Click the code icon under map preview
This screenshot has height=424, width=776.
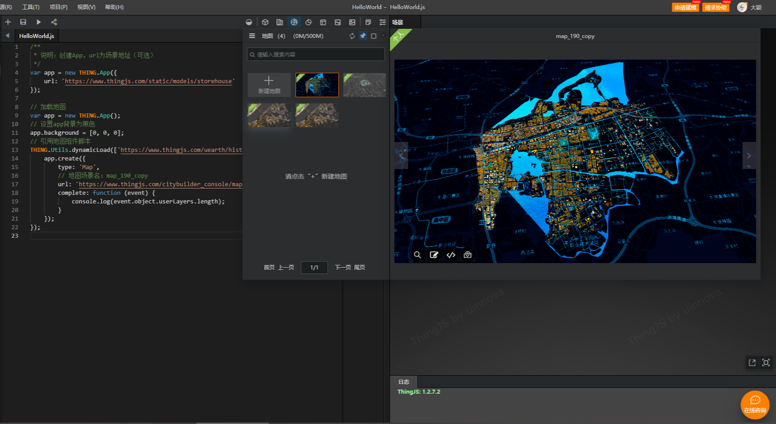pos(451,255)
